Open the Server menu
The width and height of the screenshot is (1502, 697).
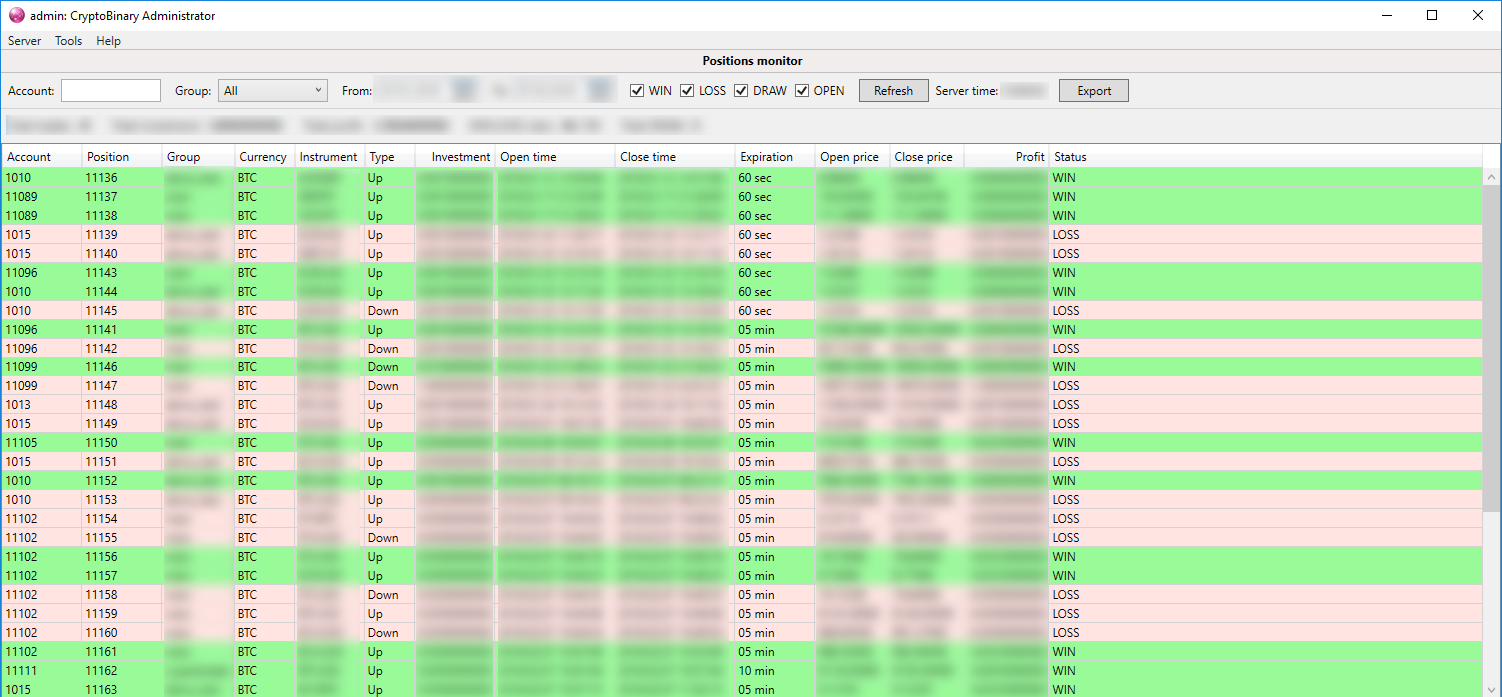(25, 41)
